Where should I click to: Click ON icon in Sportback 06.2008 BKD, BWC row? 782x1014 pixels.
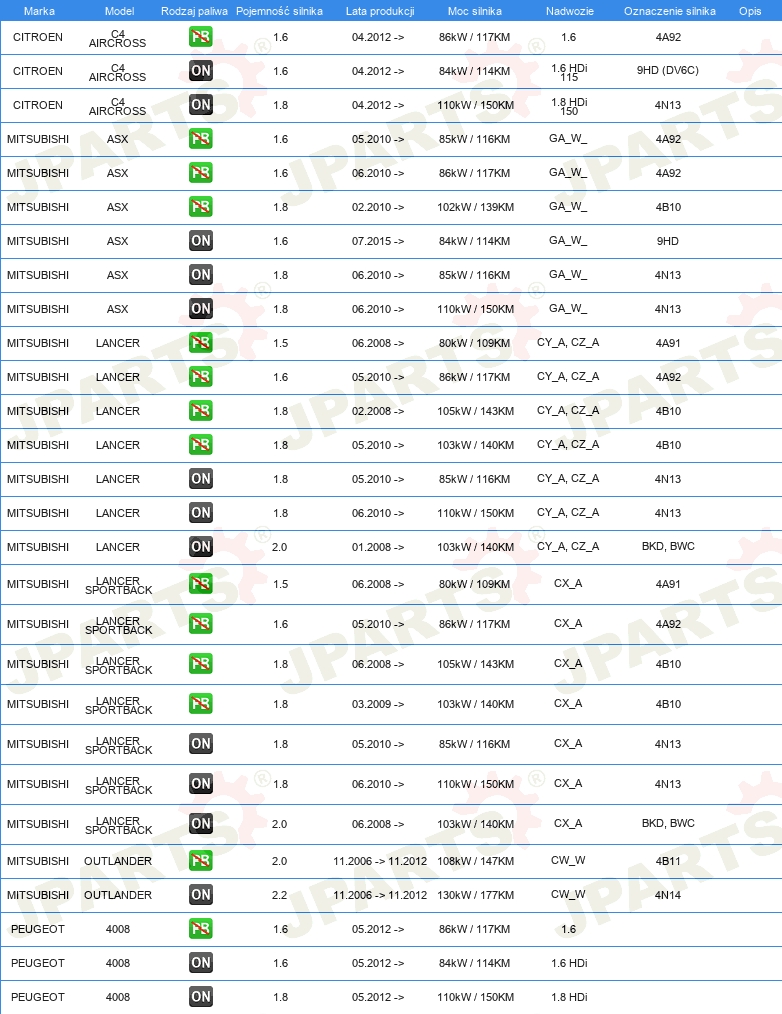click(x=201, y=824)
